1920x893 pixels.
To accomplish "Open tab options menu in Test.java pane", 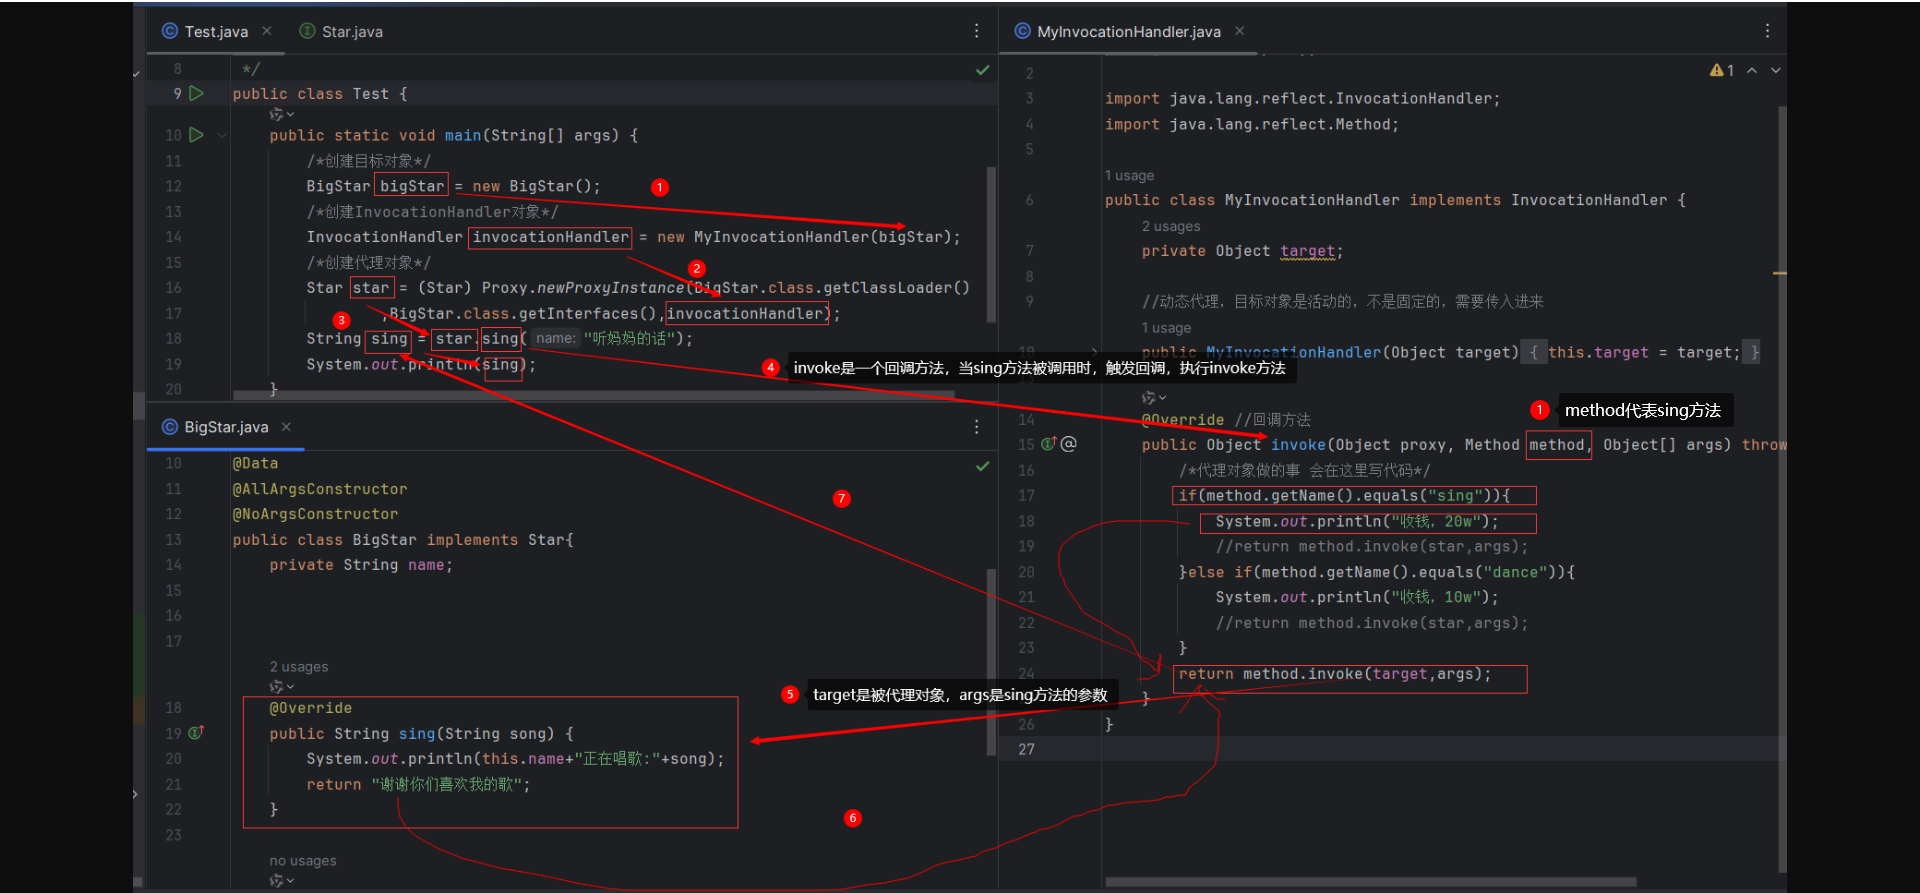I will coord(976,31).
